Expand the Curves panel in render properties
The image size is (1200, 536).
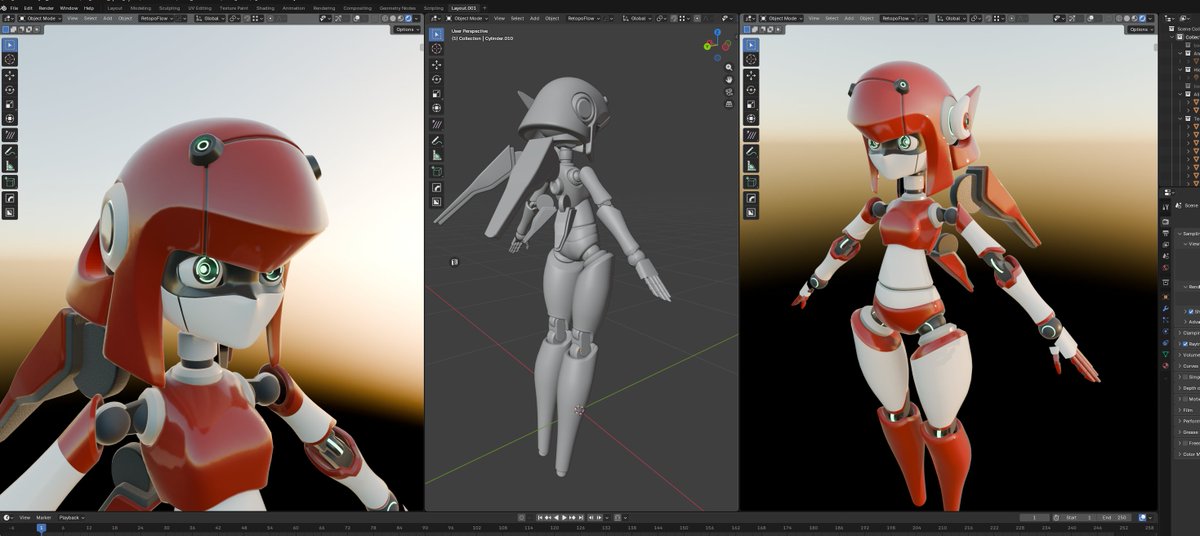pyautogui.click(x=1188, y=365)
